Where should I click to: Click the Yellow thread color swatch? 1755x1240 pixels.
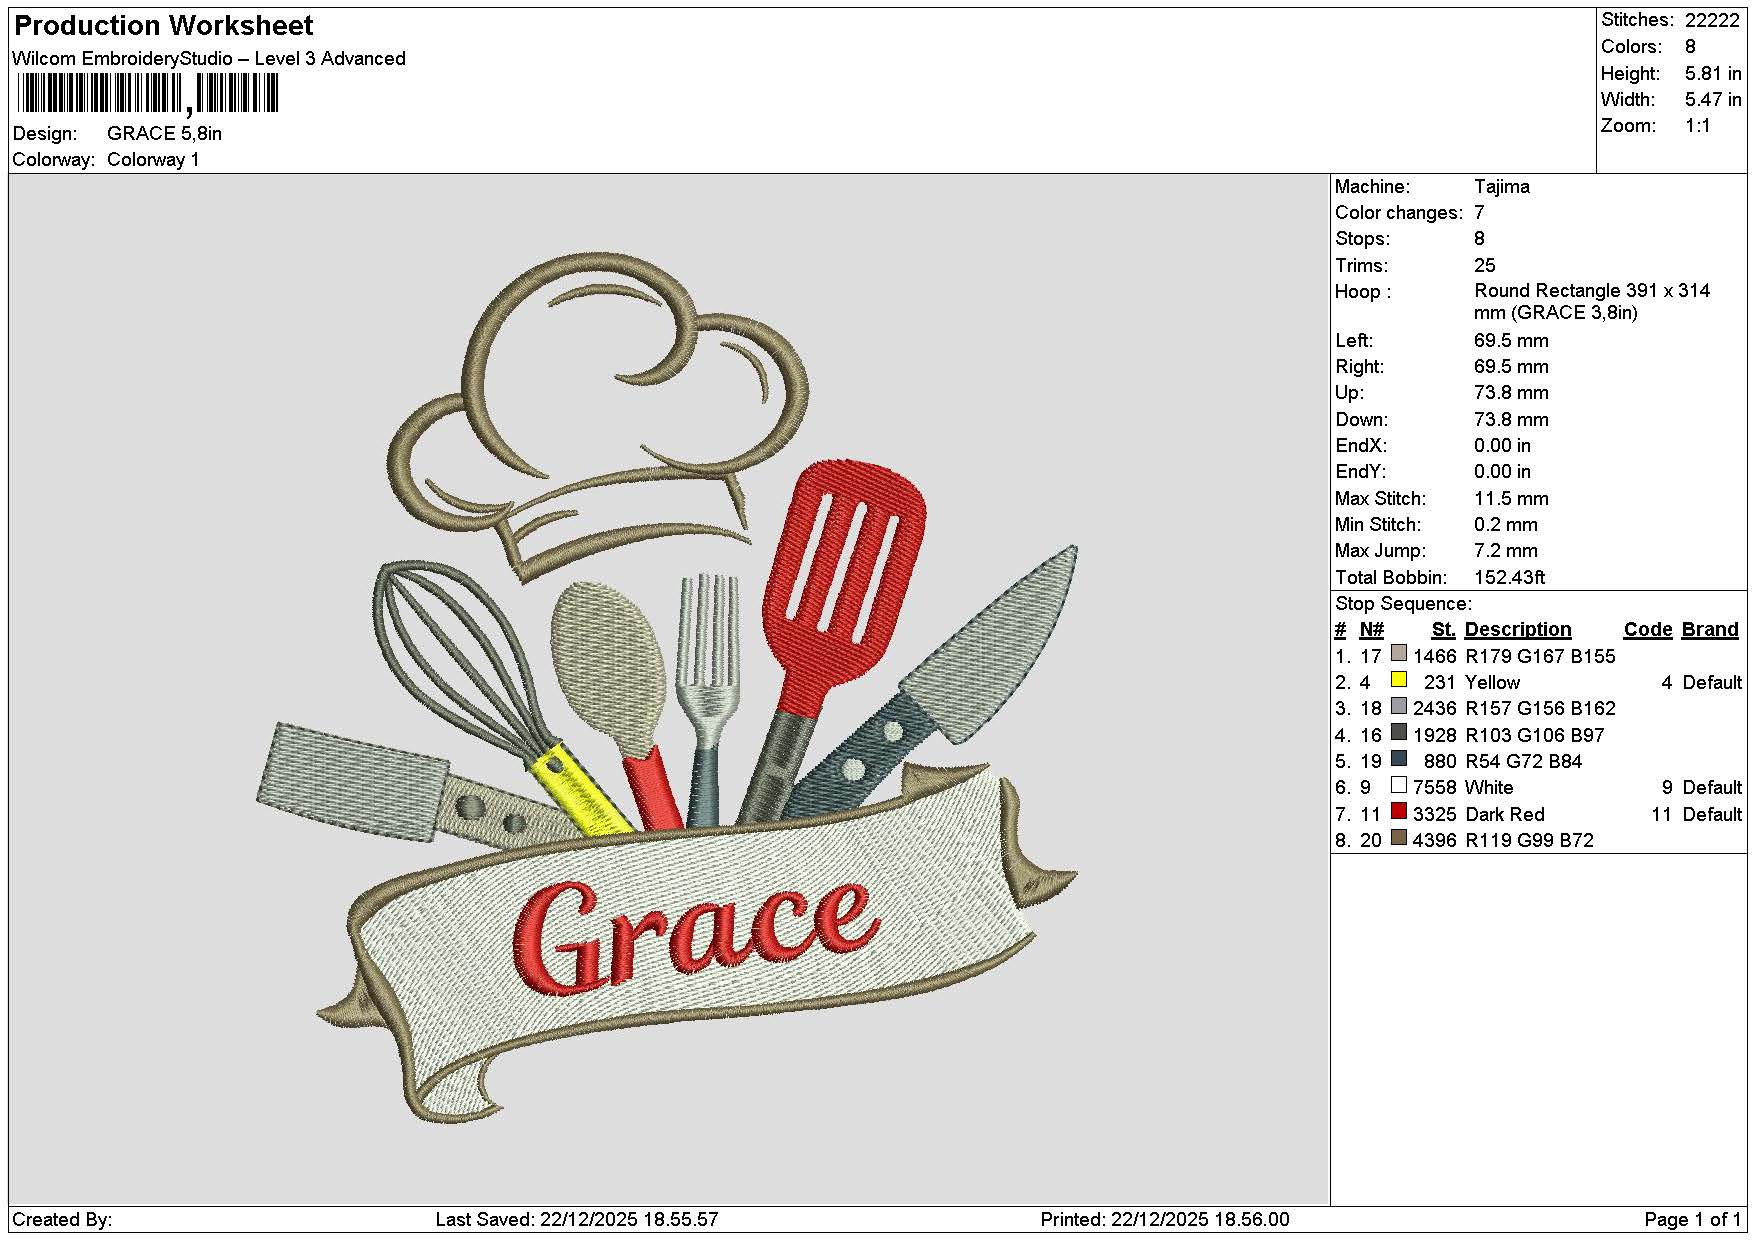point(1399,680)
